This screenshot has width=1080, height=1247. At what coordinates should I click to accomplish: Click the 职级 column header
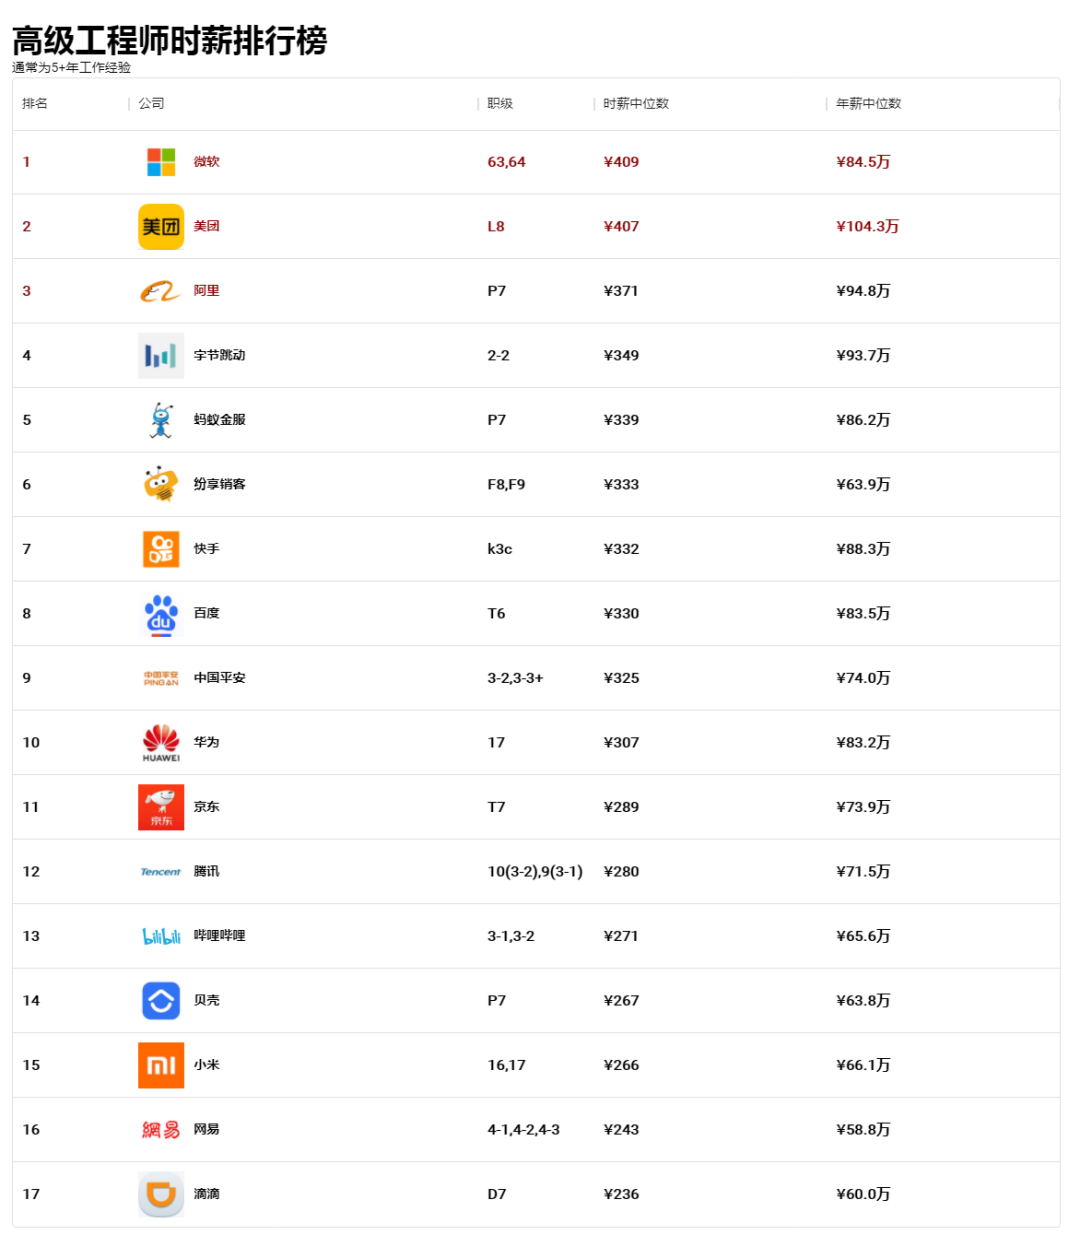point(500,104)
